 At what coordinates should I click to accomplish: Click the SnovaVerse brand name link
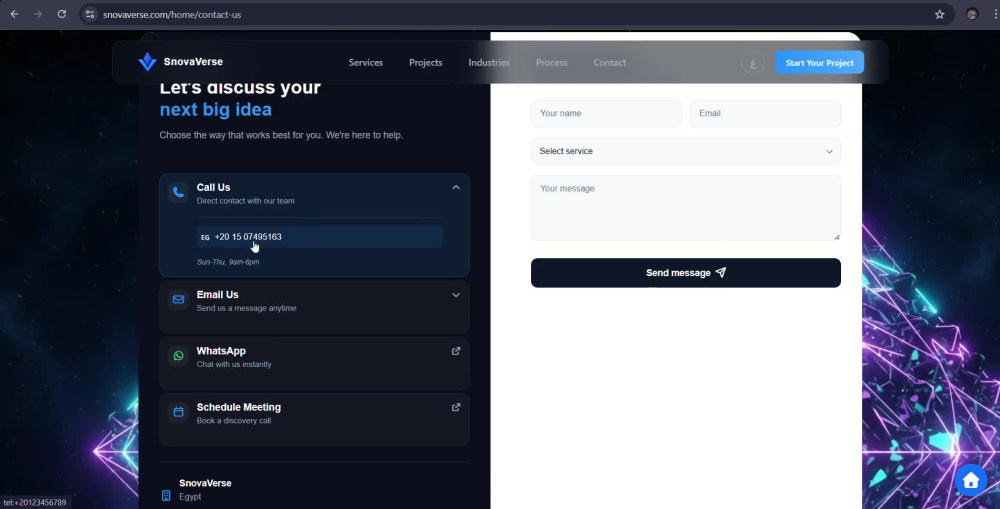193,62
